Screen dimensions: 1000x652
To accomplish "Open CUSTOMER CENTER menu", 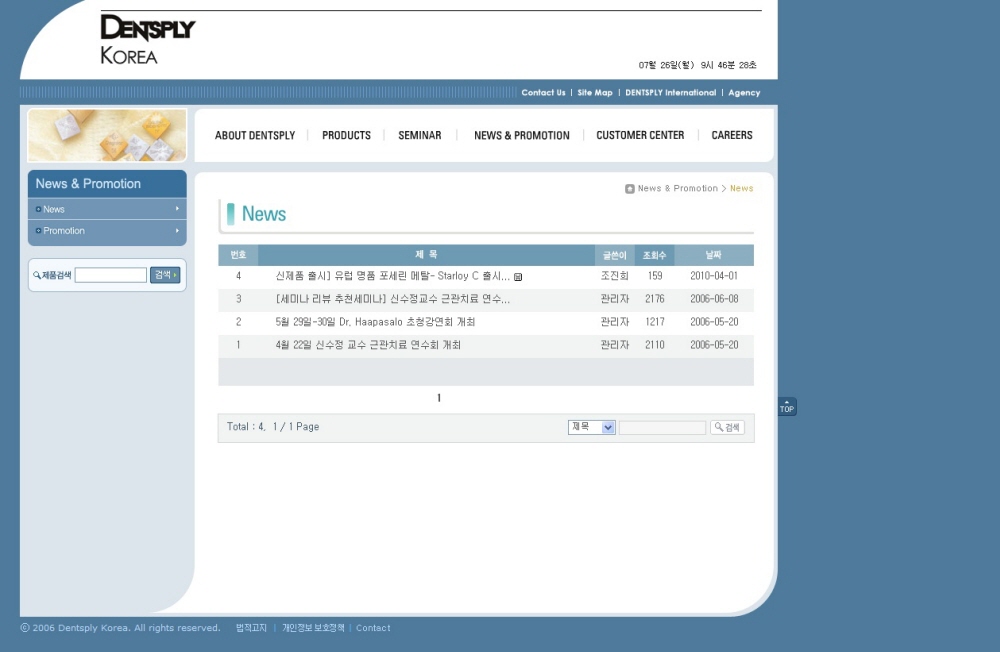I will coord(640,135).
